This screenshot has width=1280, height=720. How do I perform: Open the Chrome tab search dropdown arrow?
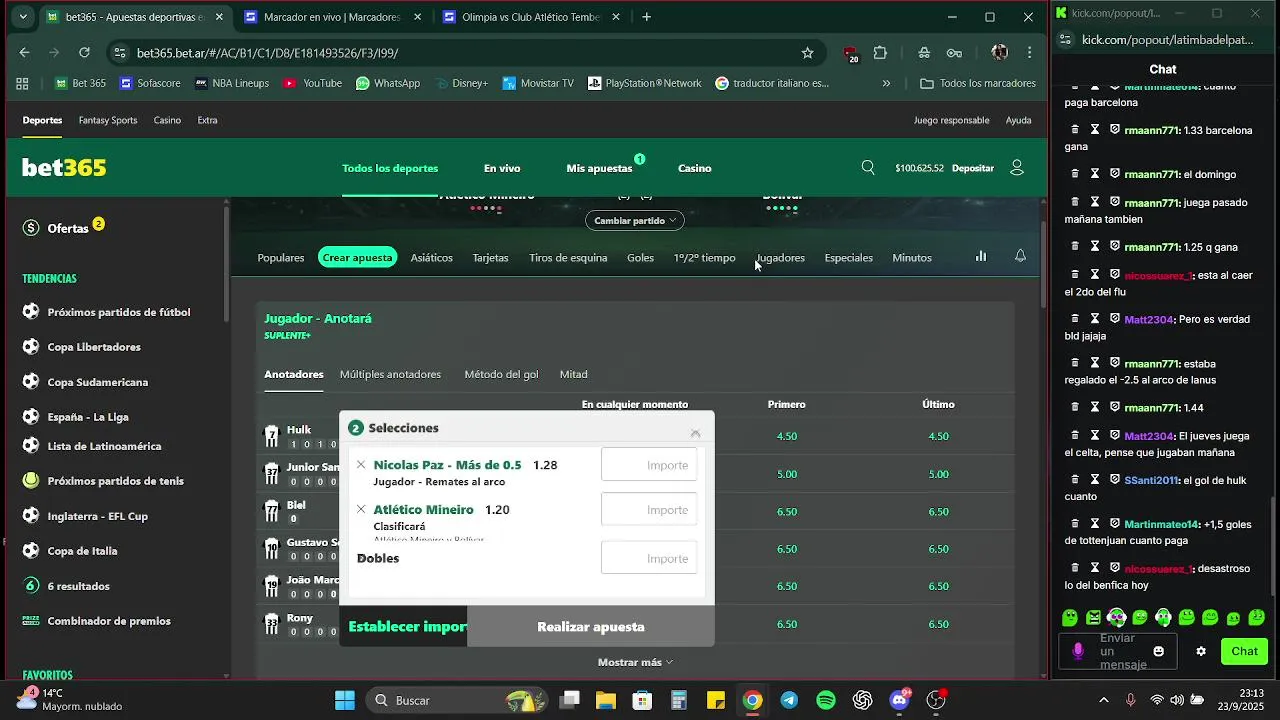(23, 17)
